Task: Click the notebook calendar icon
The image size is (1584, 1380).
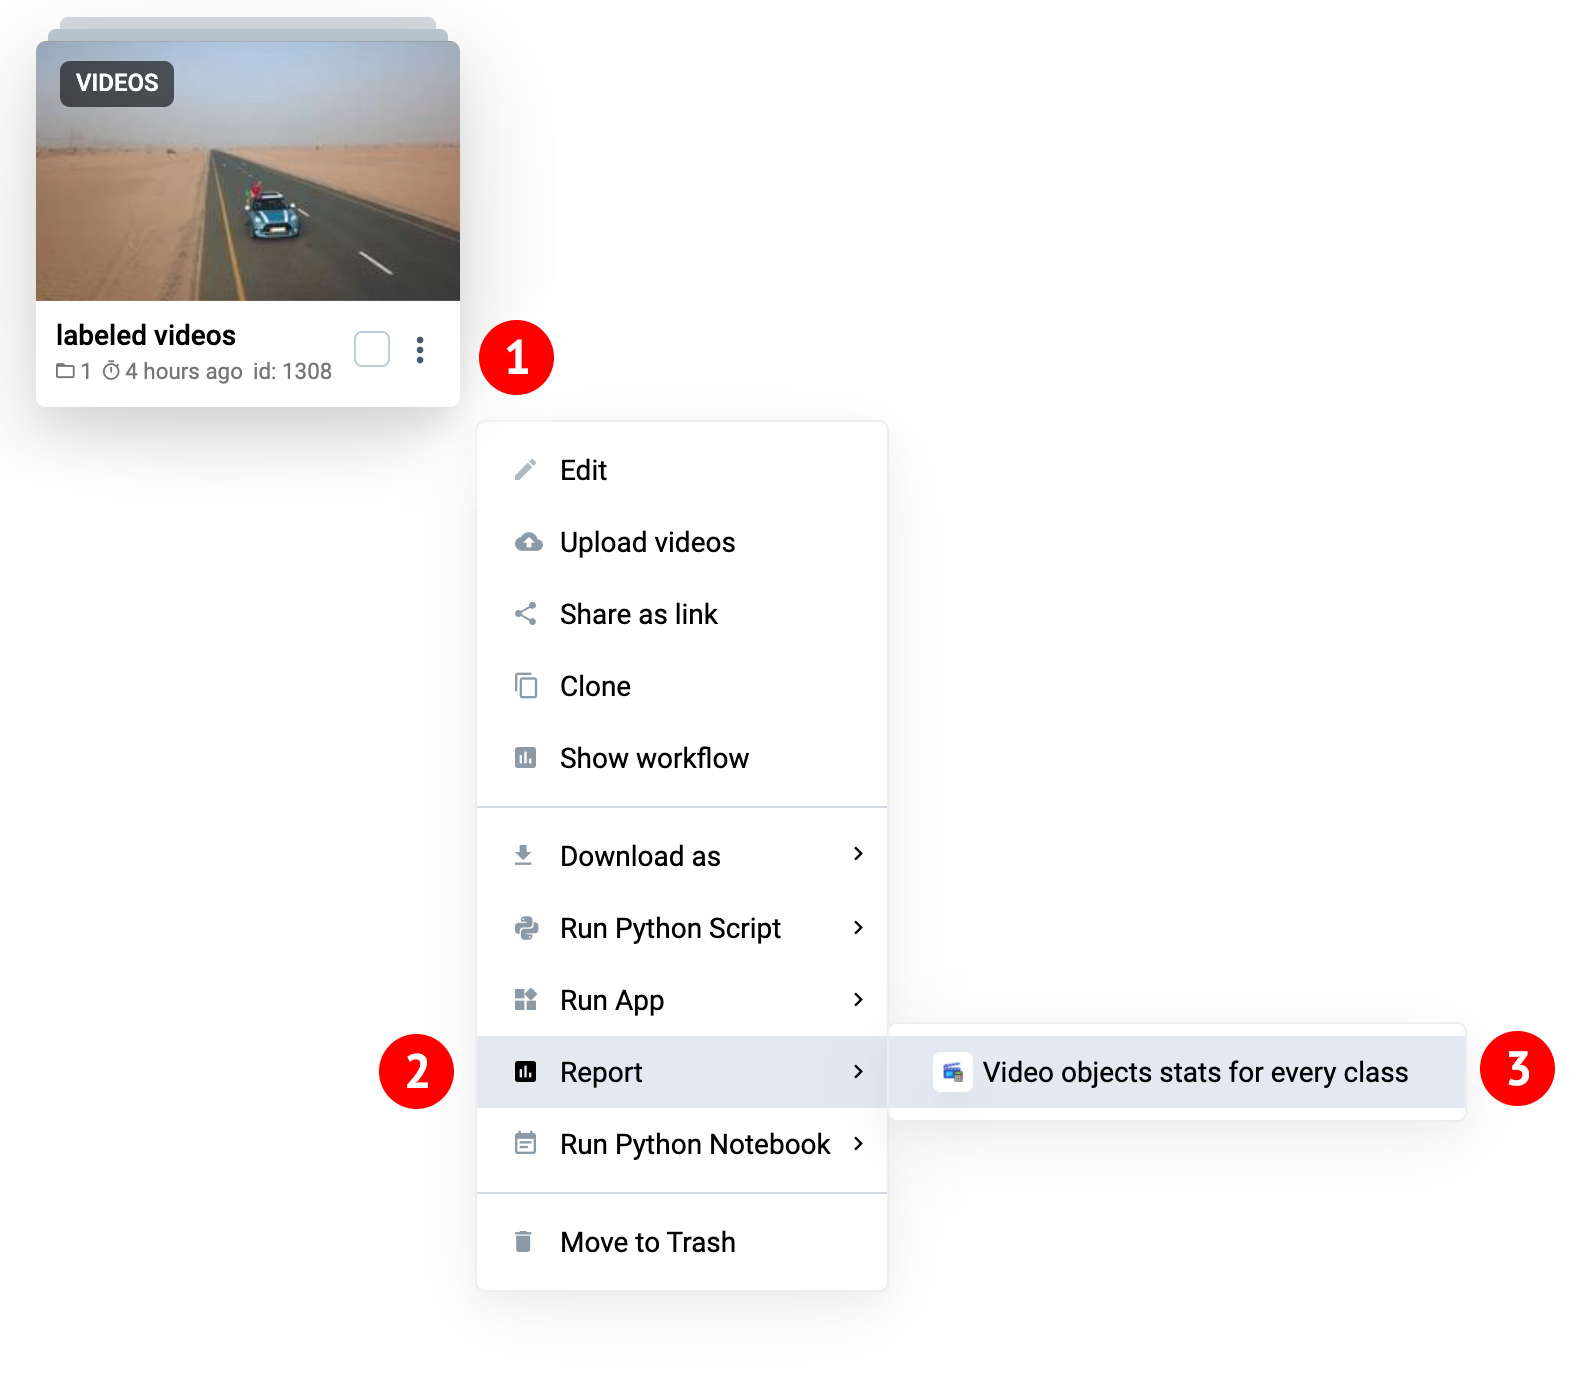Action: [526, 1143]
